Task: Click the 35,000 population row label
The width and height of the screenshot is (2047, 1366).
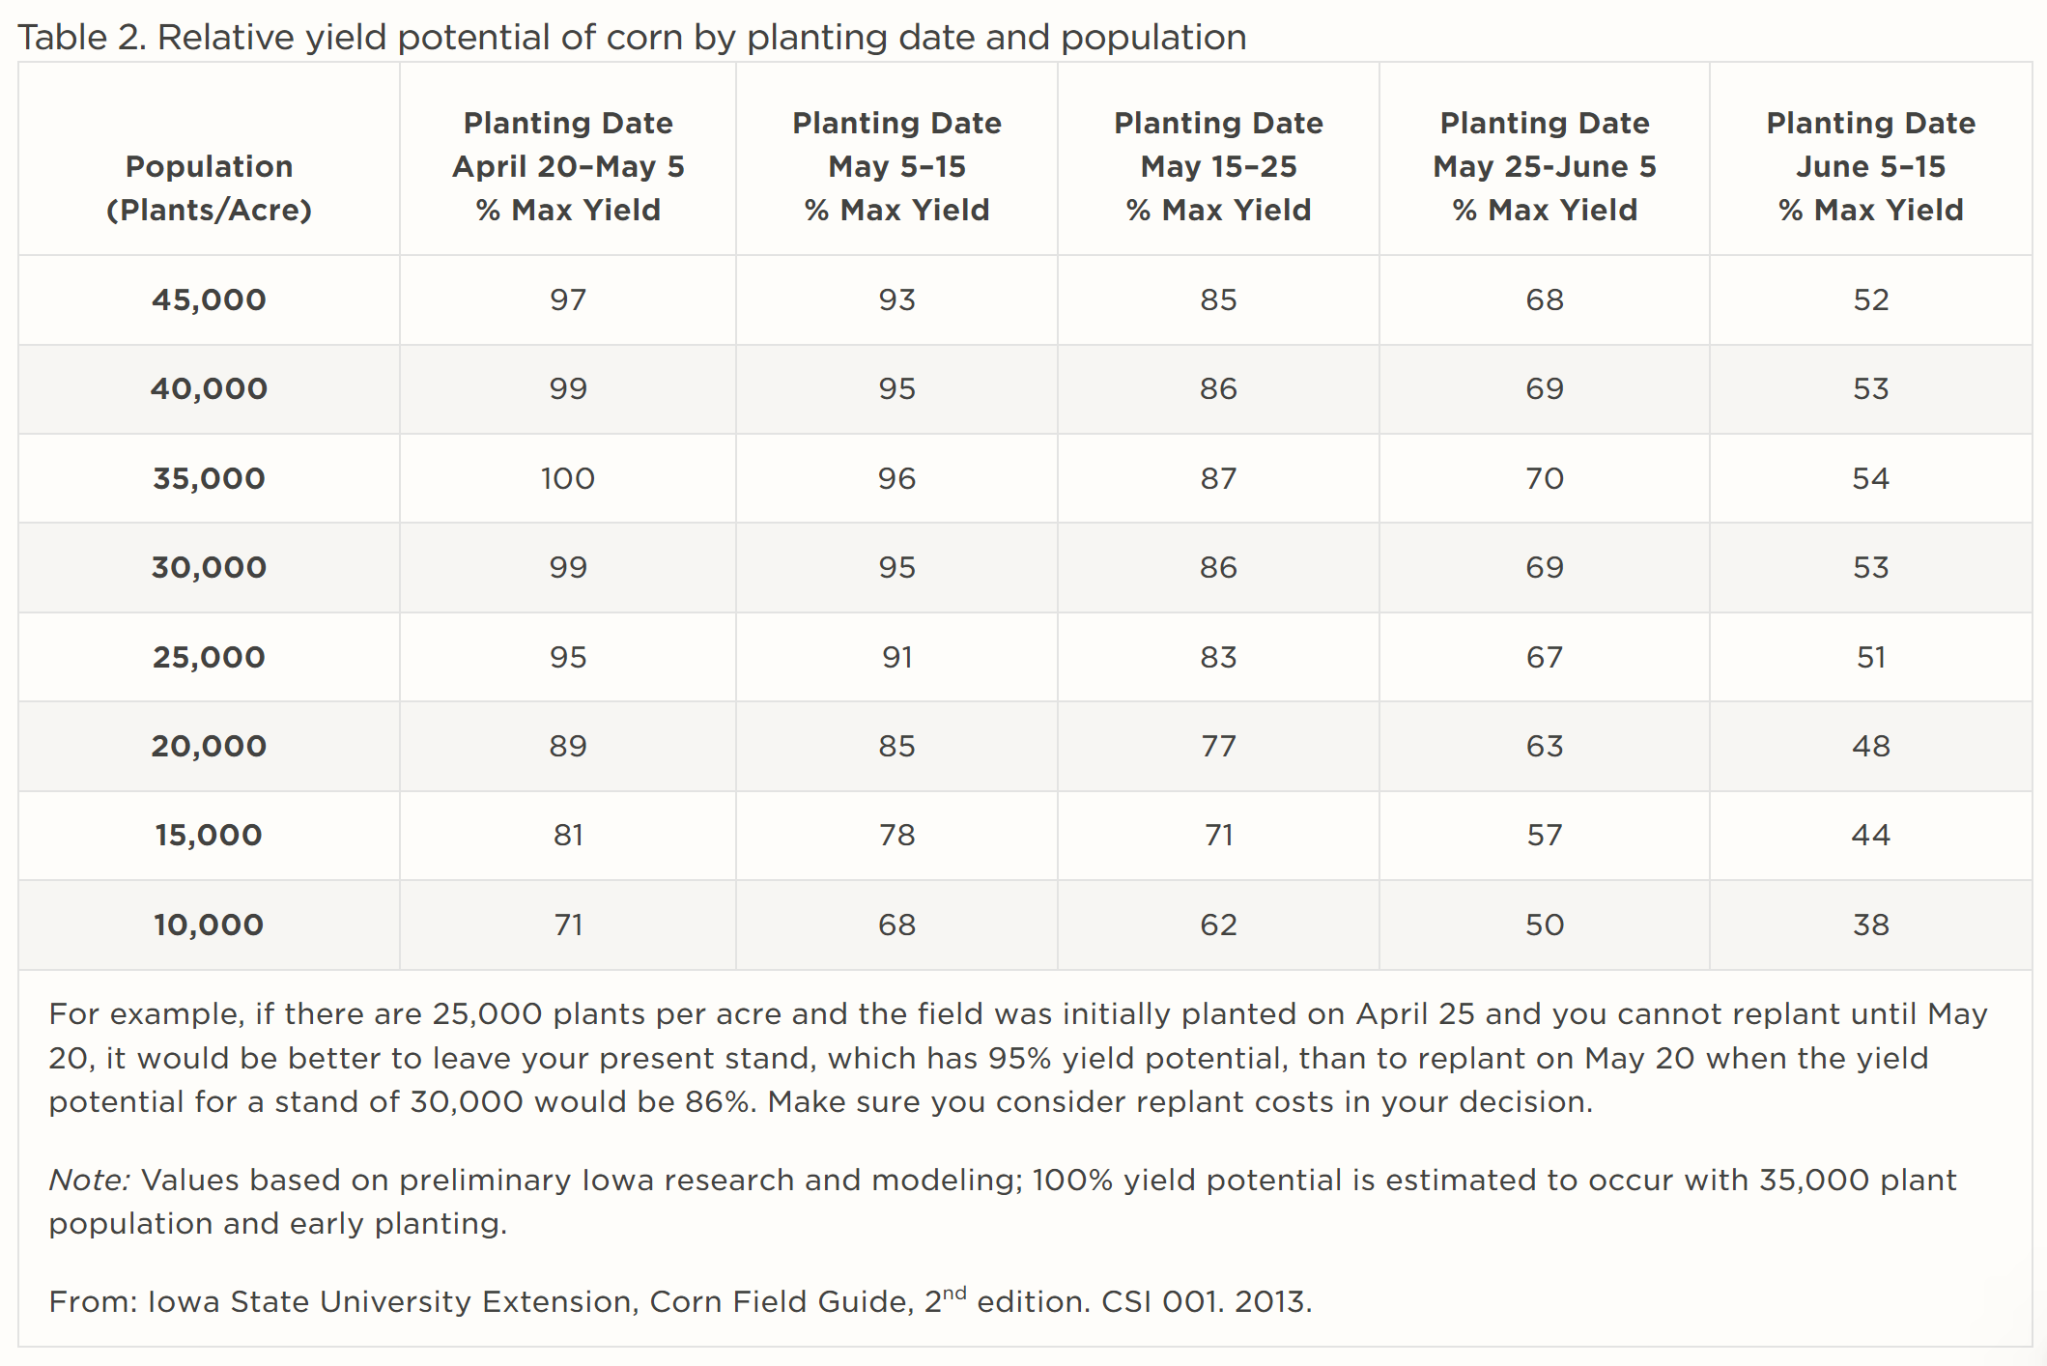Action: [209, 478]
